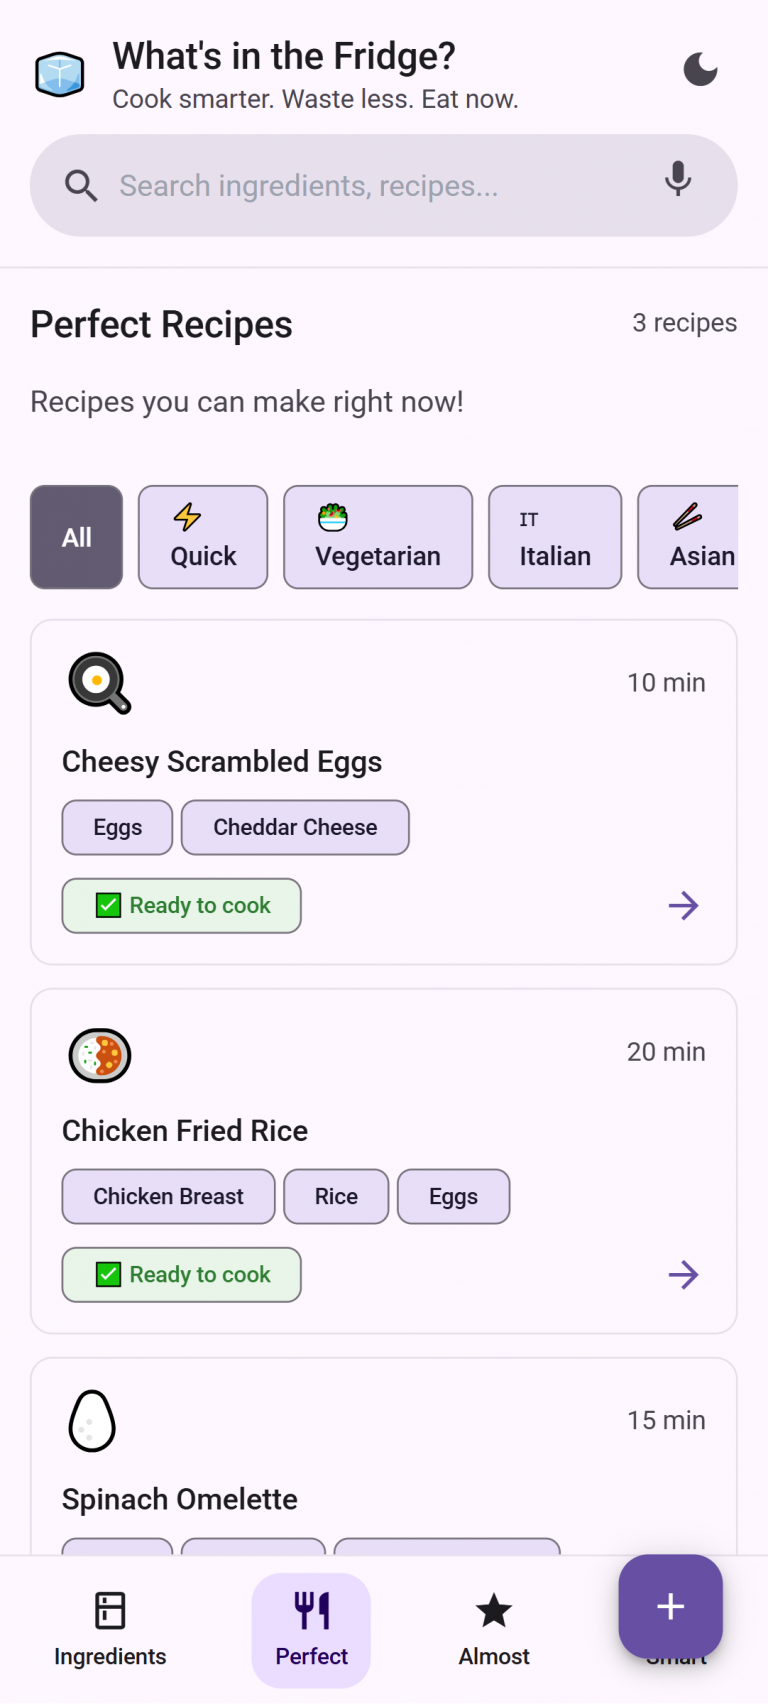Viewport: 768px width, 1704px height.
Task: Click the fried rice bowl icon
Action: [99, 1055]
